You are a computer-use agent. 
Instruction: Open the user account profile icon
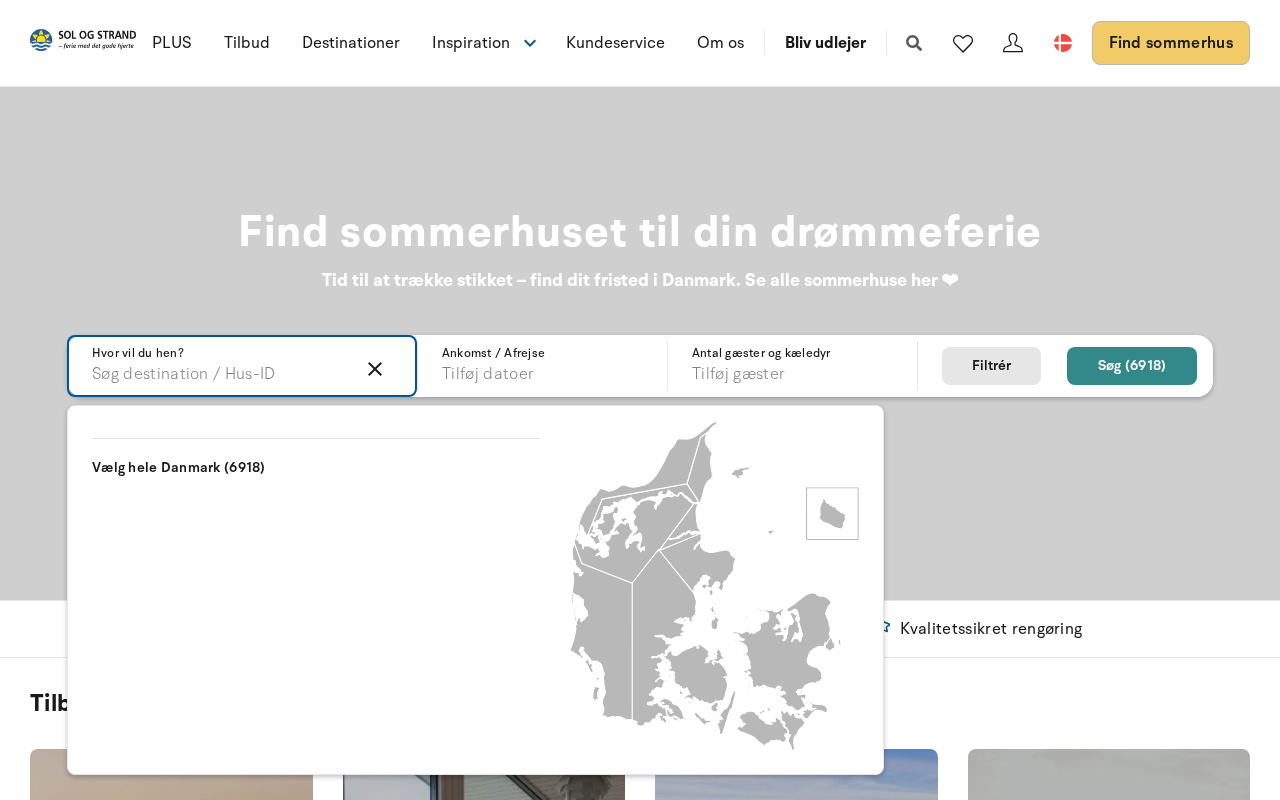point(1013,43)
